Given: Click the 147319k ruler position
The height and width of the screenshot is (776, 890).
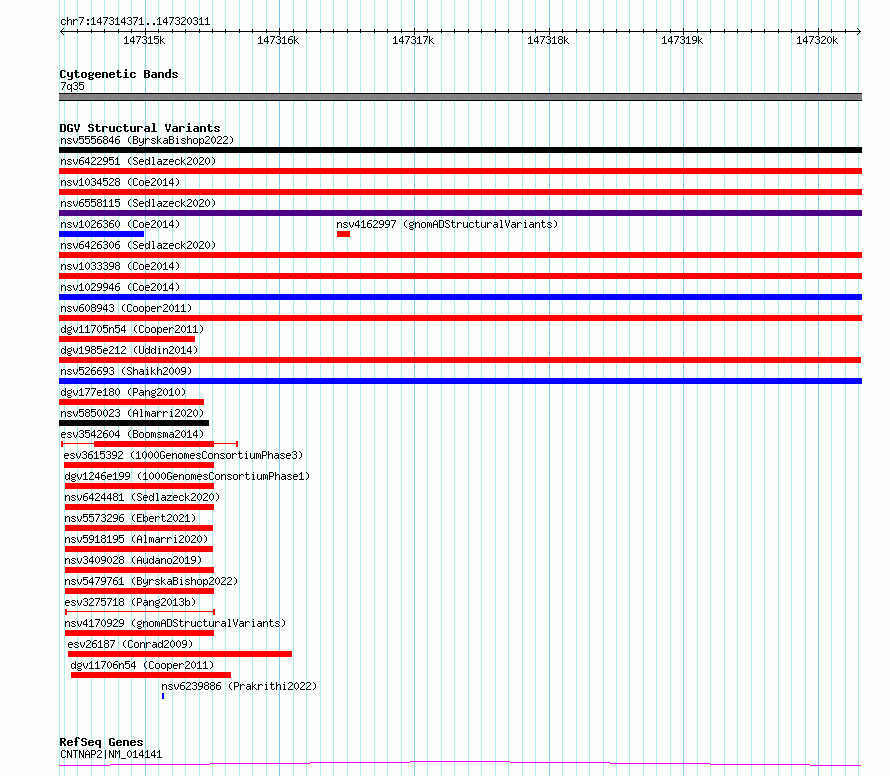Looking at the screenshot, I should coord(682,40).
